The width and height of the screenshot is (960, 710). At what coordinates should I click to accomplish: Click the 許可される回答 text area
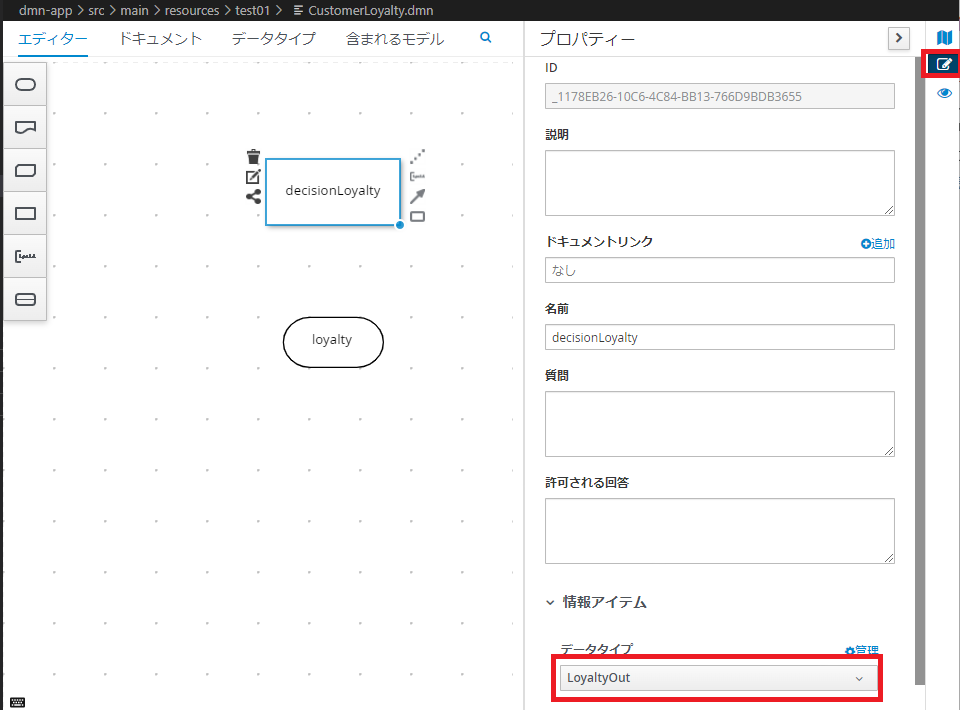pos(719,531)
